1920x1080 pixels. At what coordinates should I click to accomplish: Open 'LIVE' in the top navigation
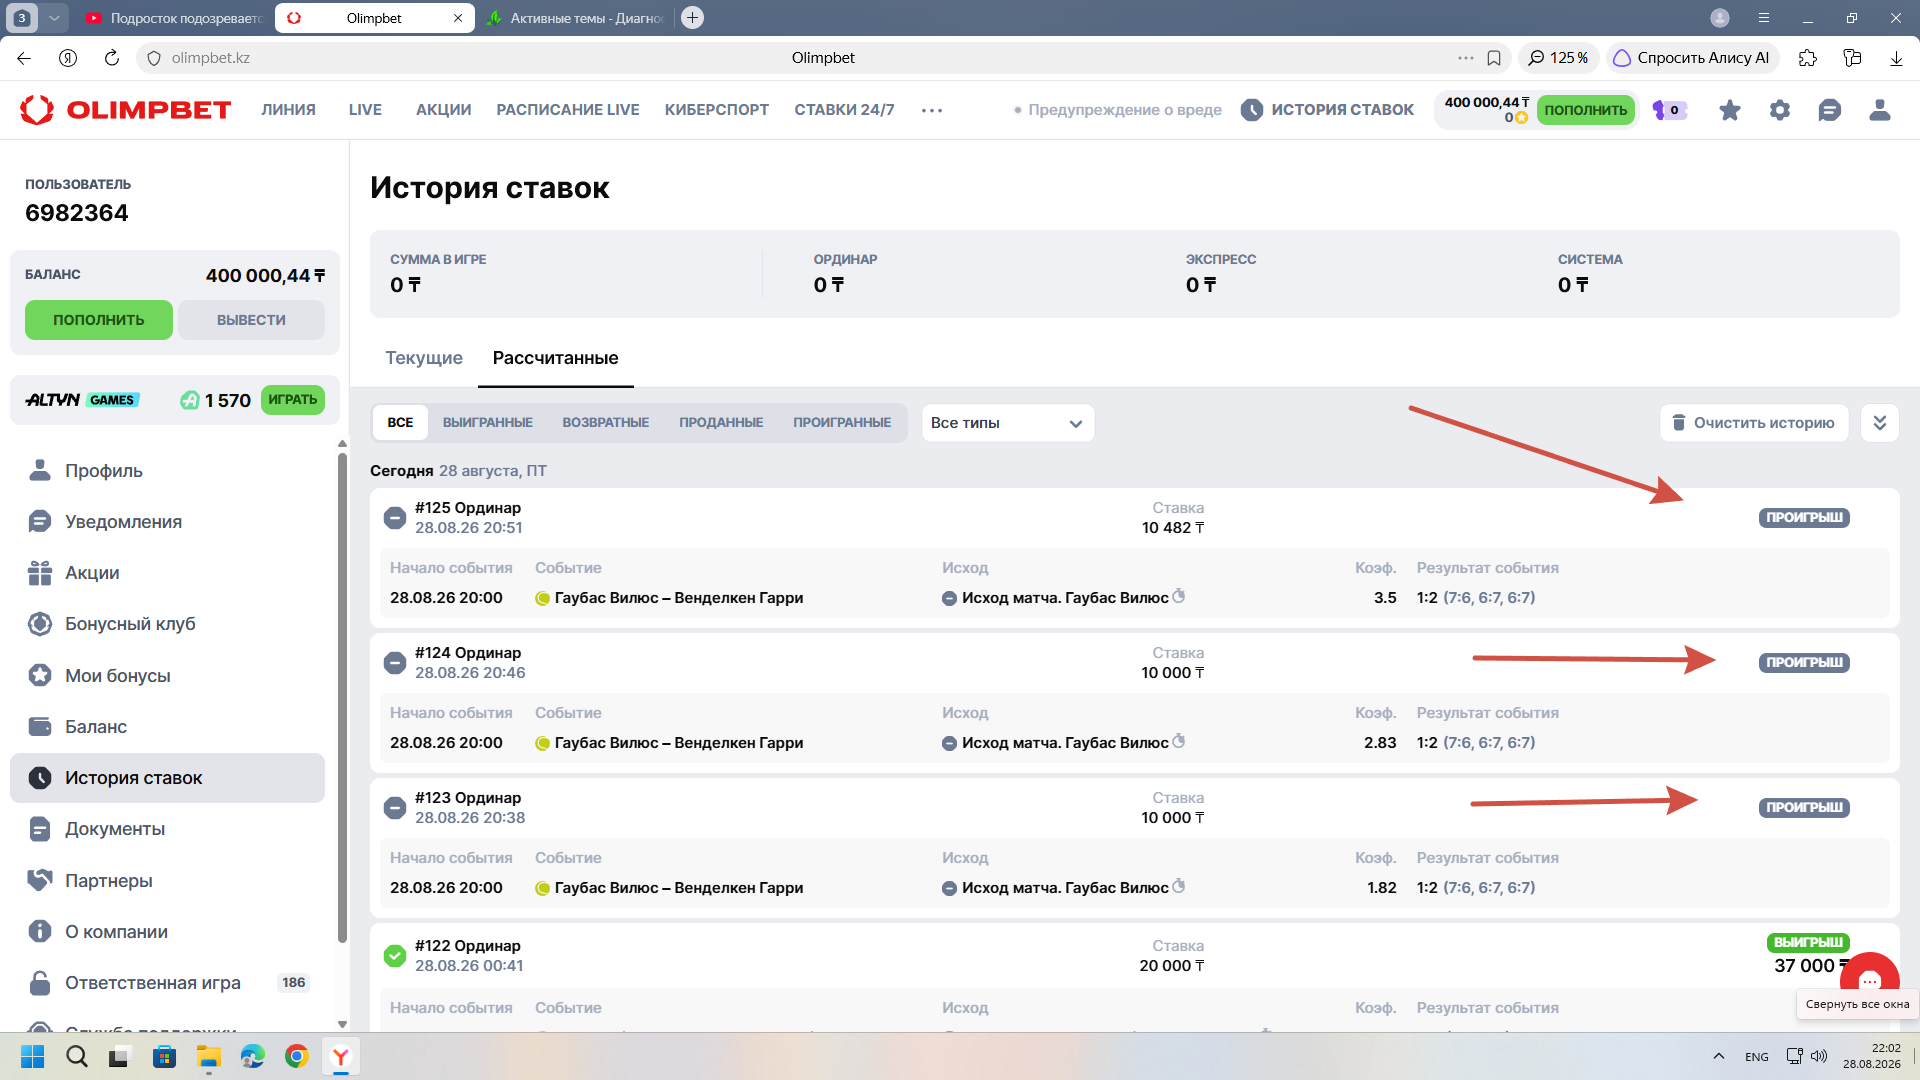point(365,110)
